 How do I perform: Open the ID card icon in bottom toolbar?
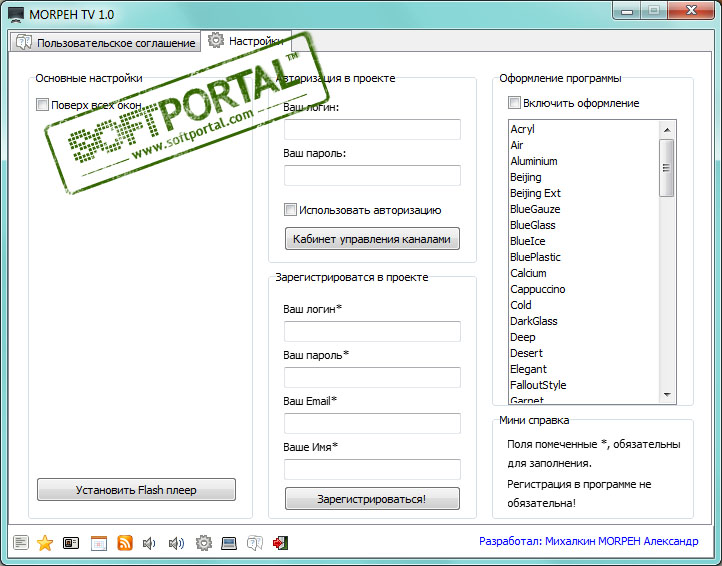(71, 543)
